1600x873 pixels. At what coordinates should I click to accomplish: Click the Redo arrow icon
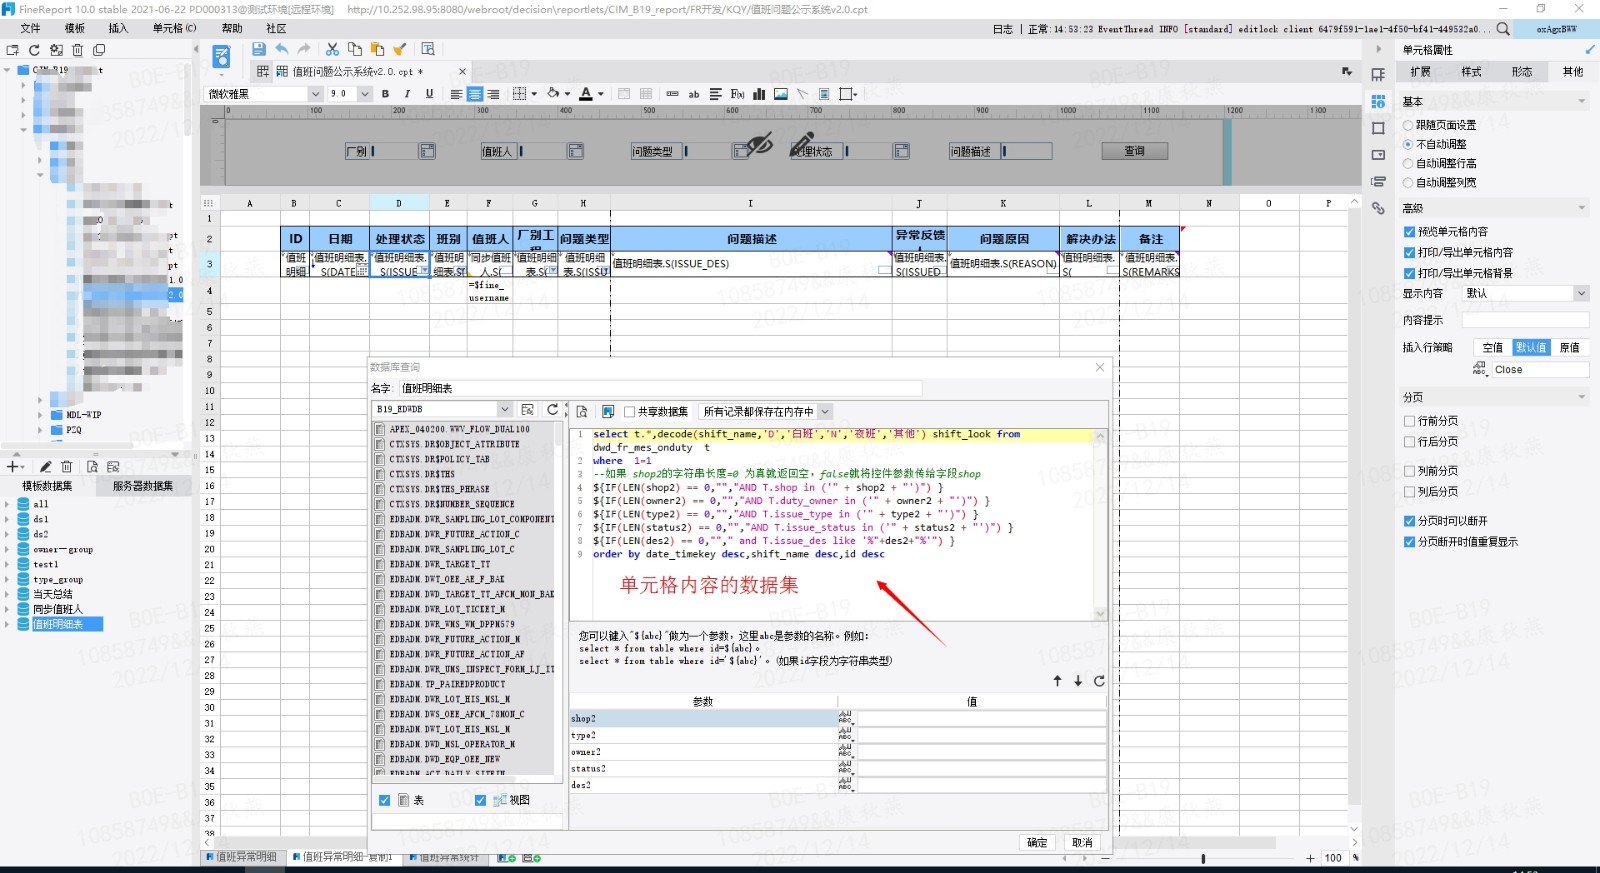(304, 49)
